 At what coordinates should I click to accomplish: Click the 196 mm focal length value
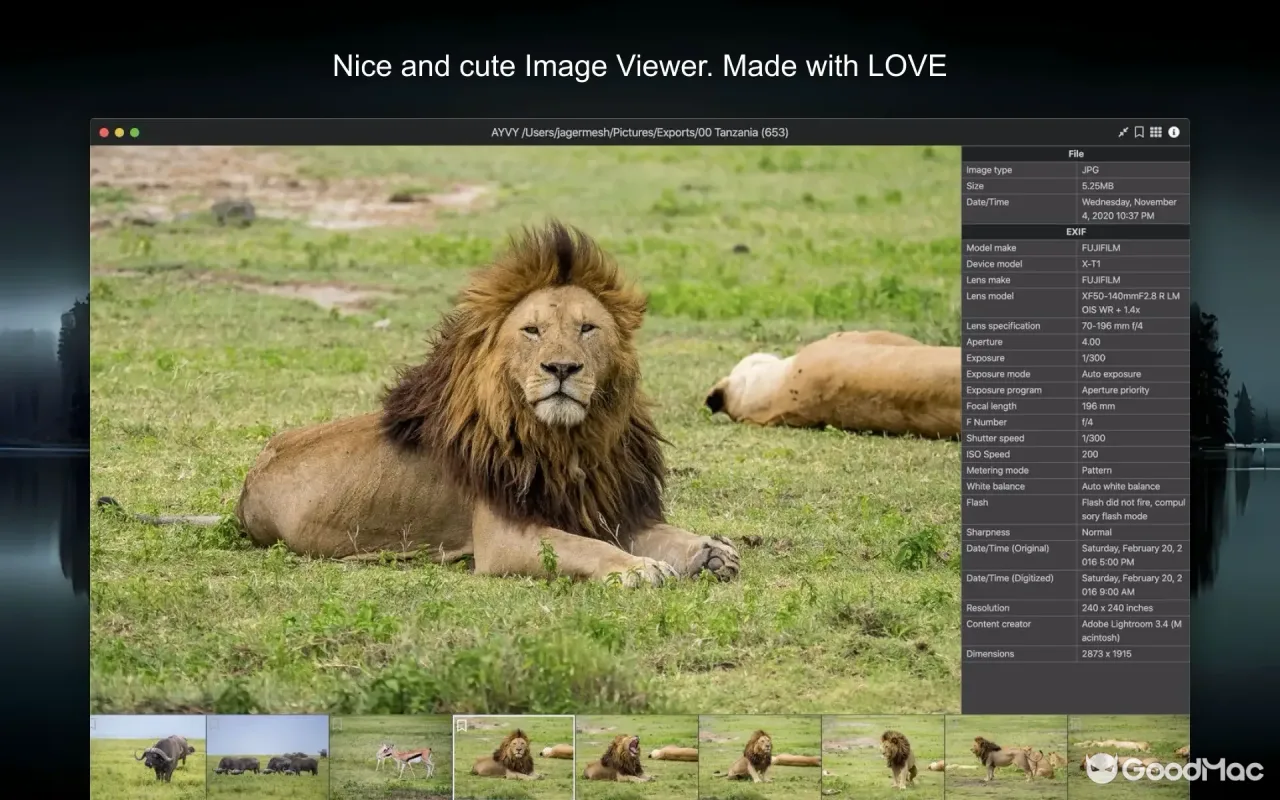point(1098,406)
